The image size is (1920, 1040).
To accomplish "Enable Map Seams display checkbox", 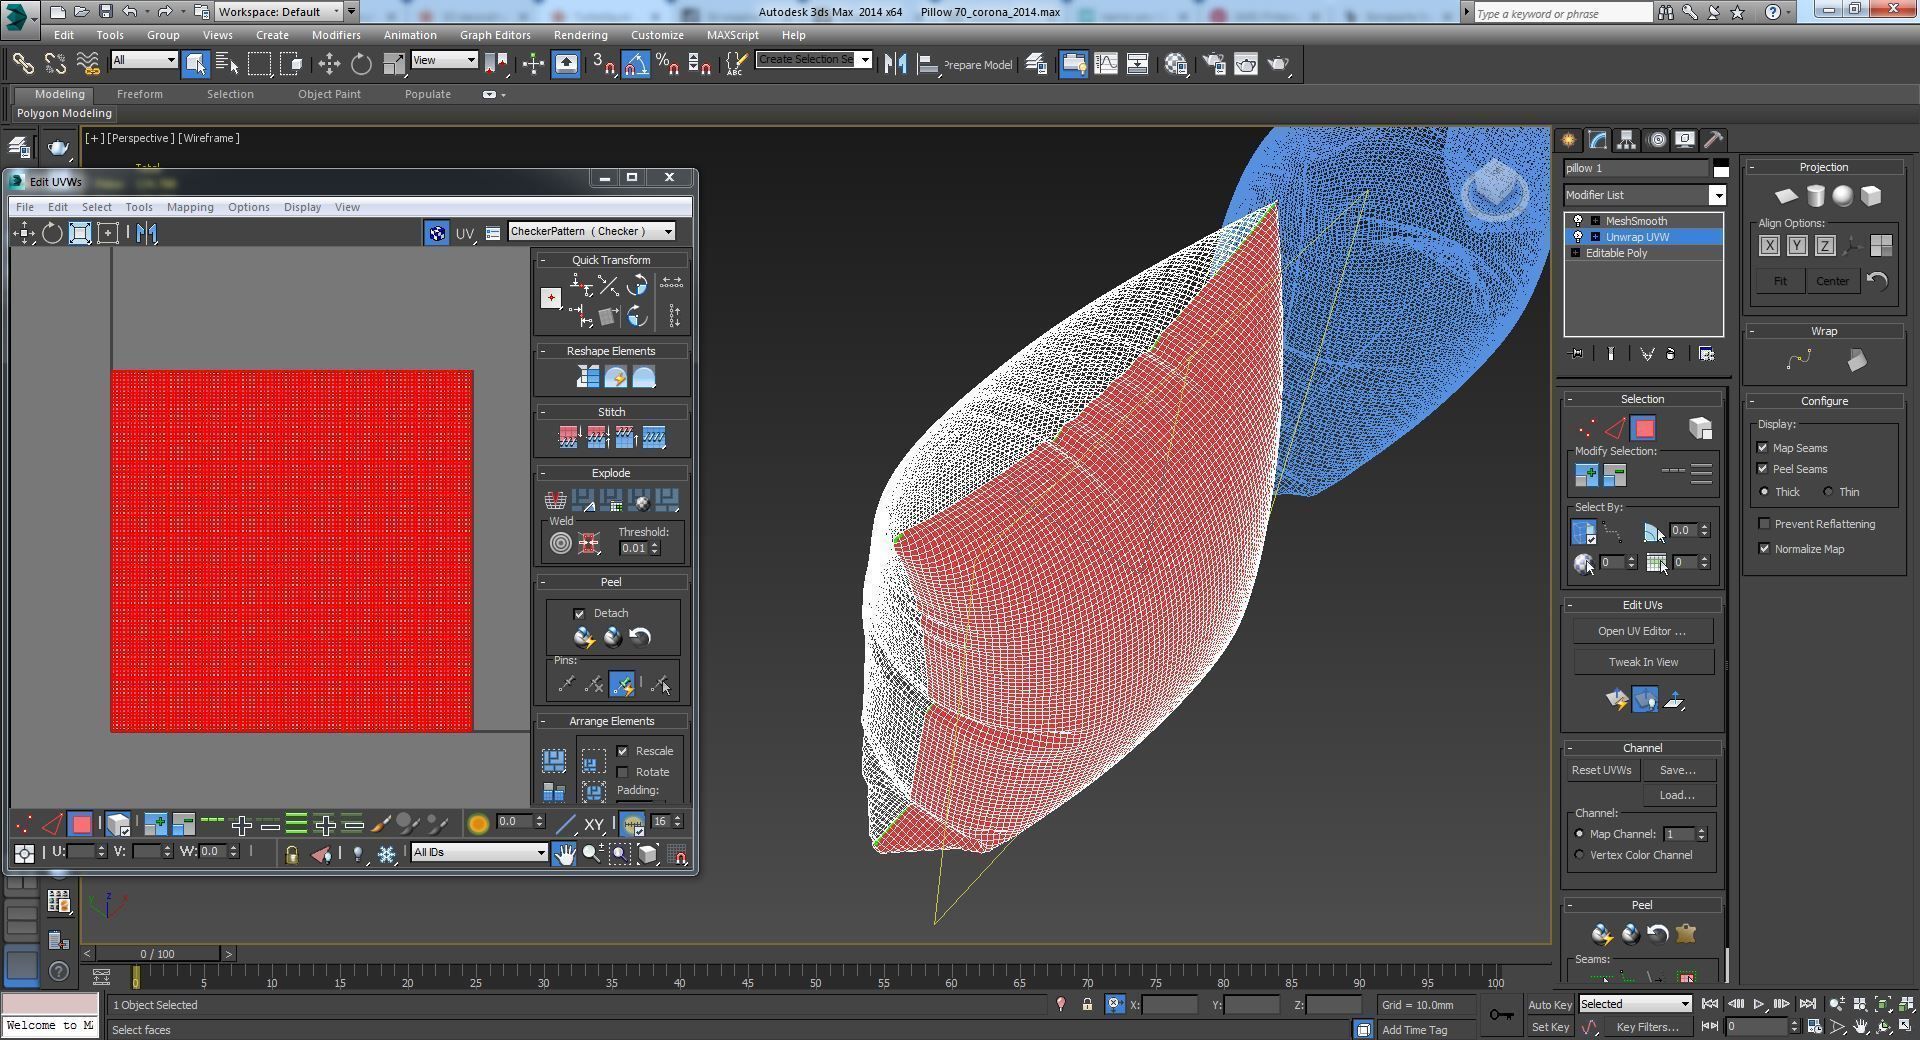I will coord(1763,448).
